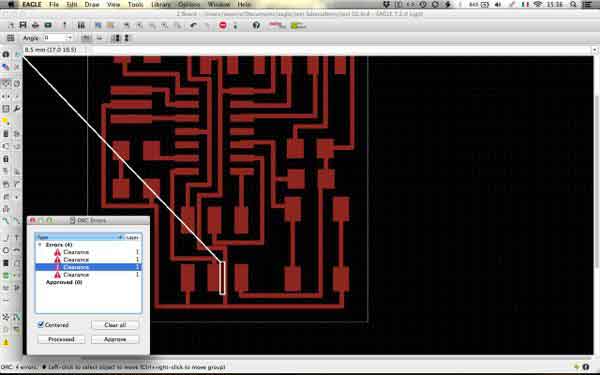Open the Window menu

219,4
